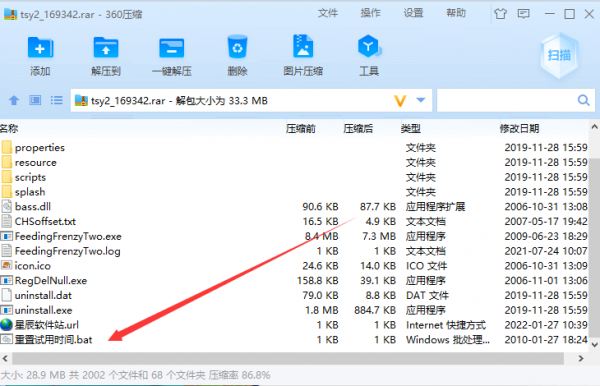
Task: Open the 设置 (Settings) menu
Action: tap(413, 13)
